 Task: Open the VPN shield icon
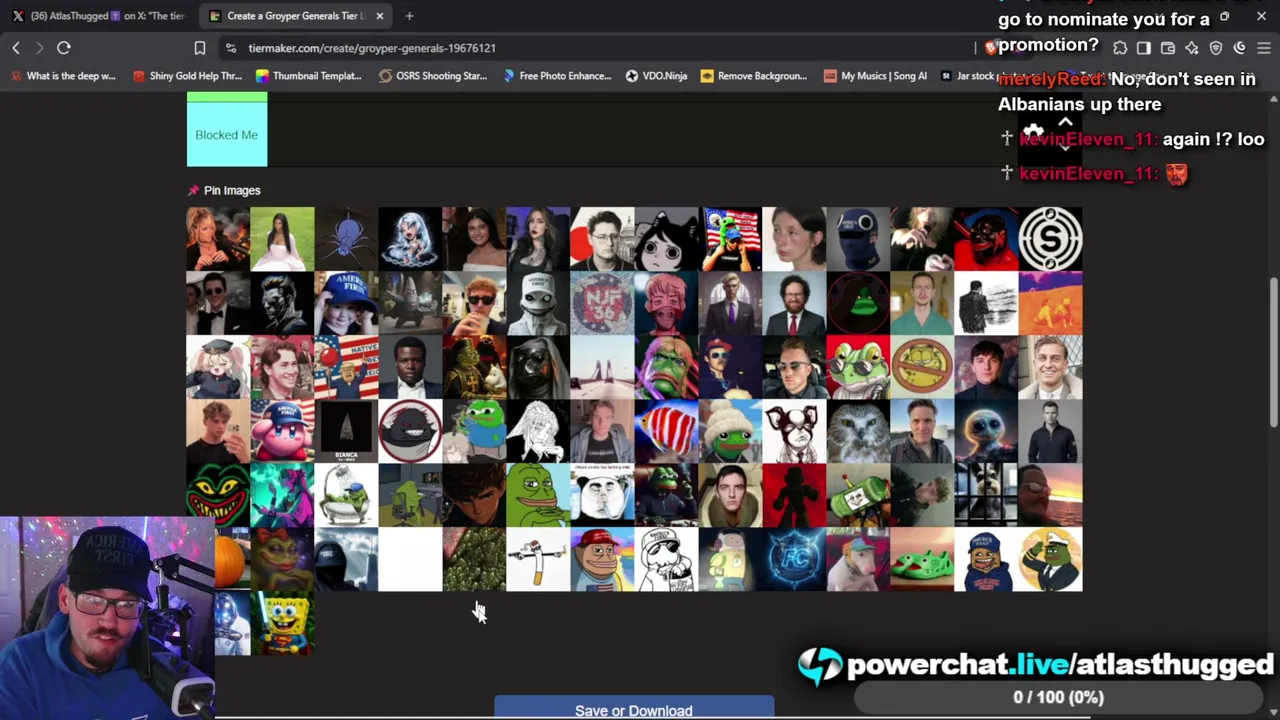[1216, 48]
